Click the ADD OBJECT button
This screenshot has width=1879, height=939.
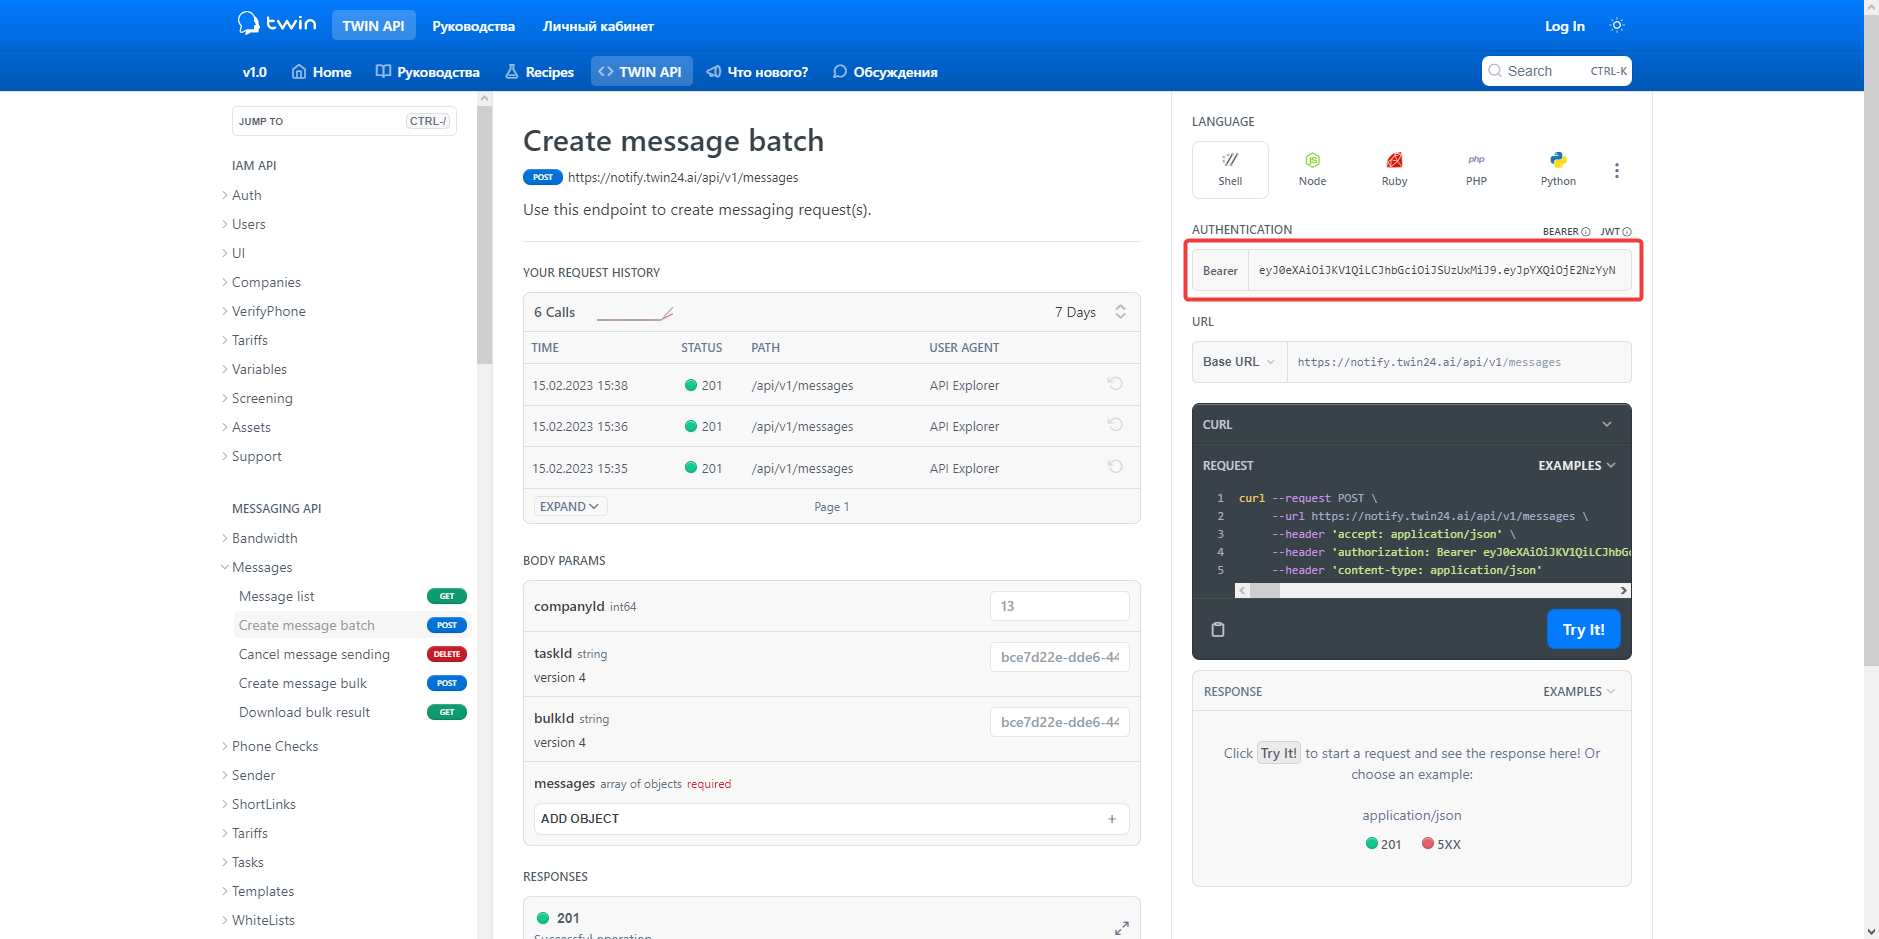coord(831,819)
